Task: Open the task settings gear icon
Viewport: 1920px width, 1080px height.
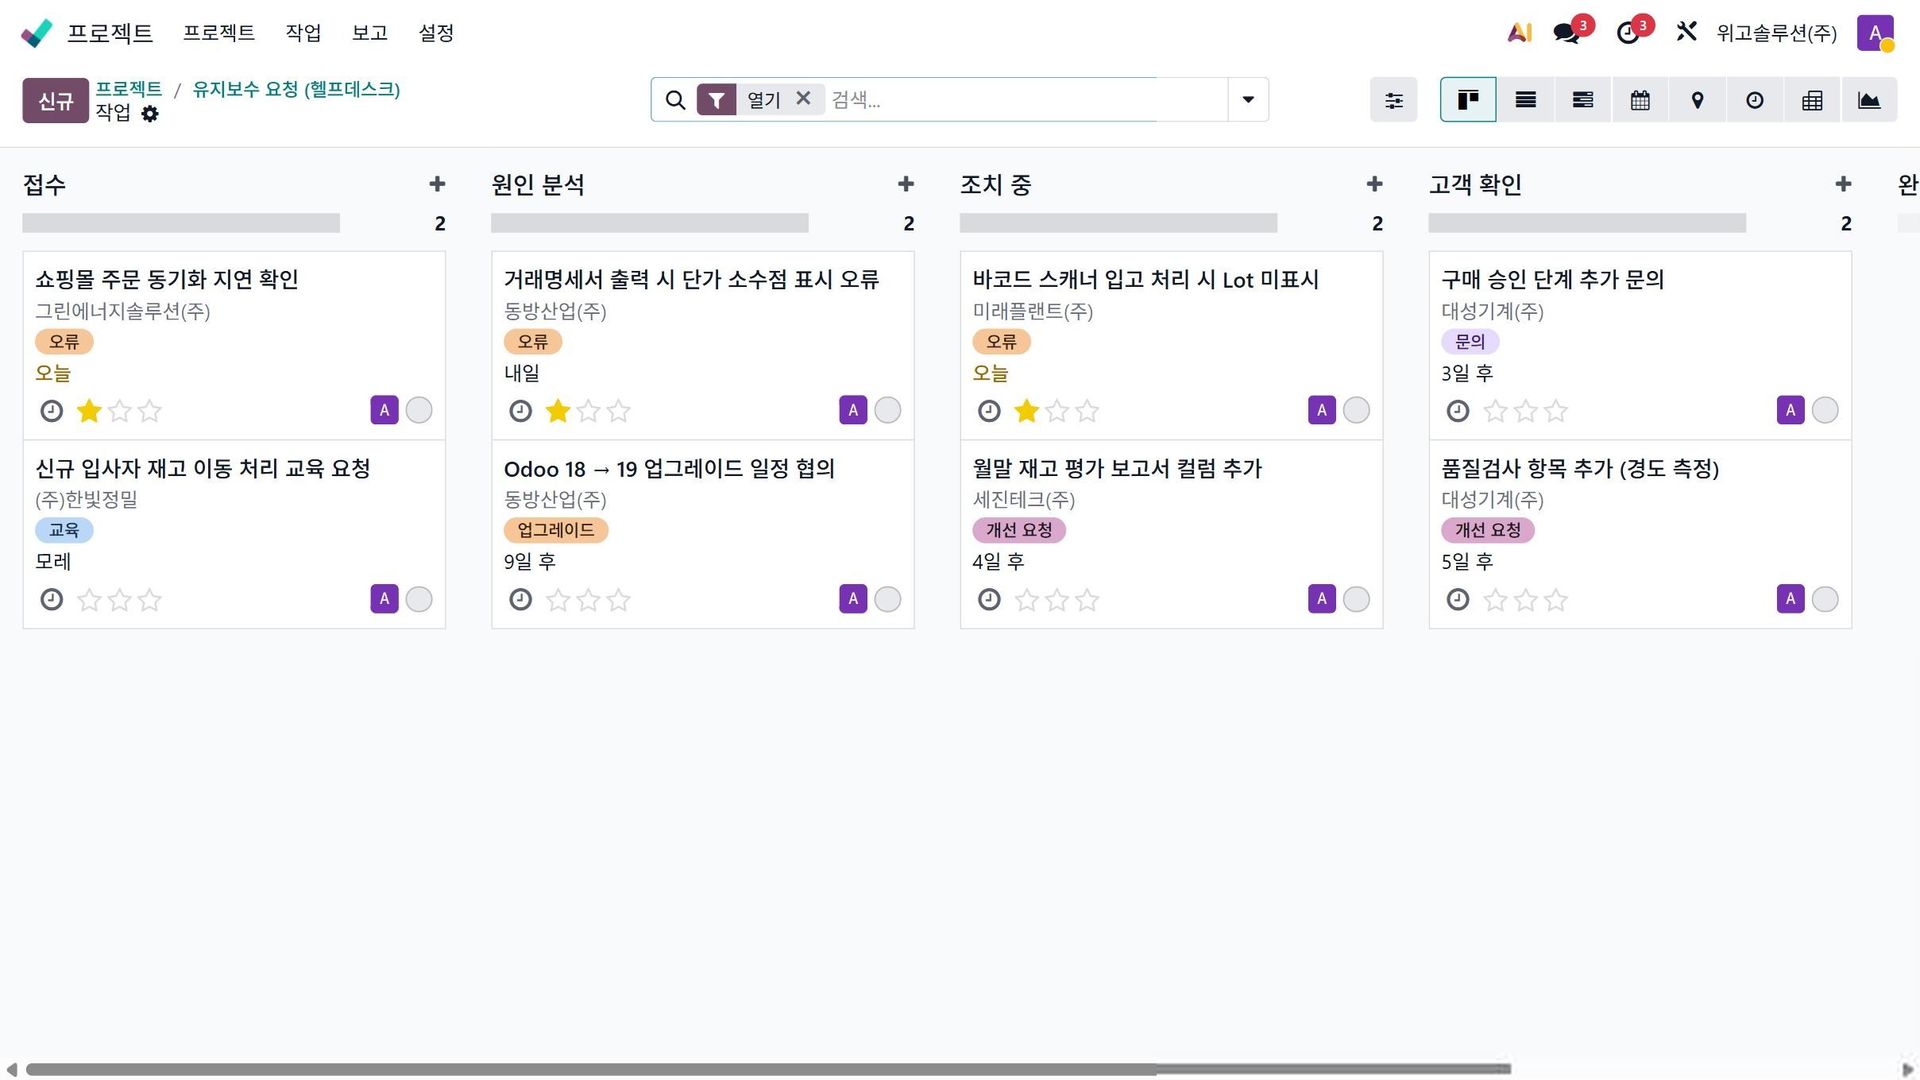Action: tap(150, 114)
